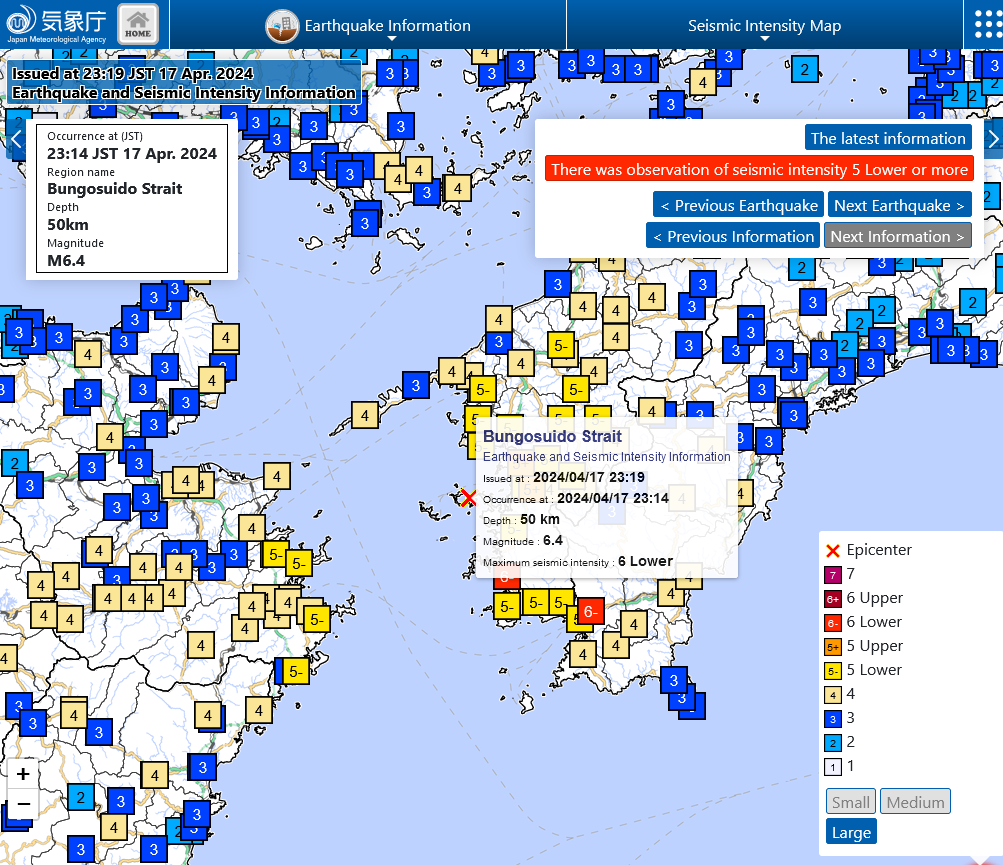Image resolution: width=1003 pixels, height=865 pixels.
Task: Click the 5 Lower legend swatch
Action: pos(832,671)
